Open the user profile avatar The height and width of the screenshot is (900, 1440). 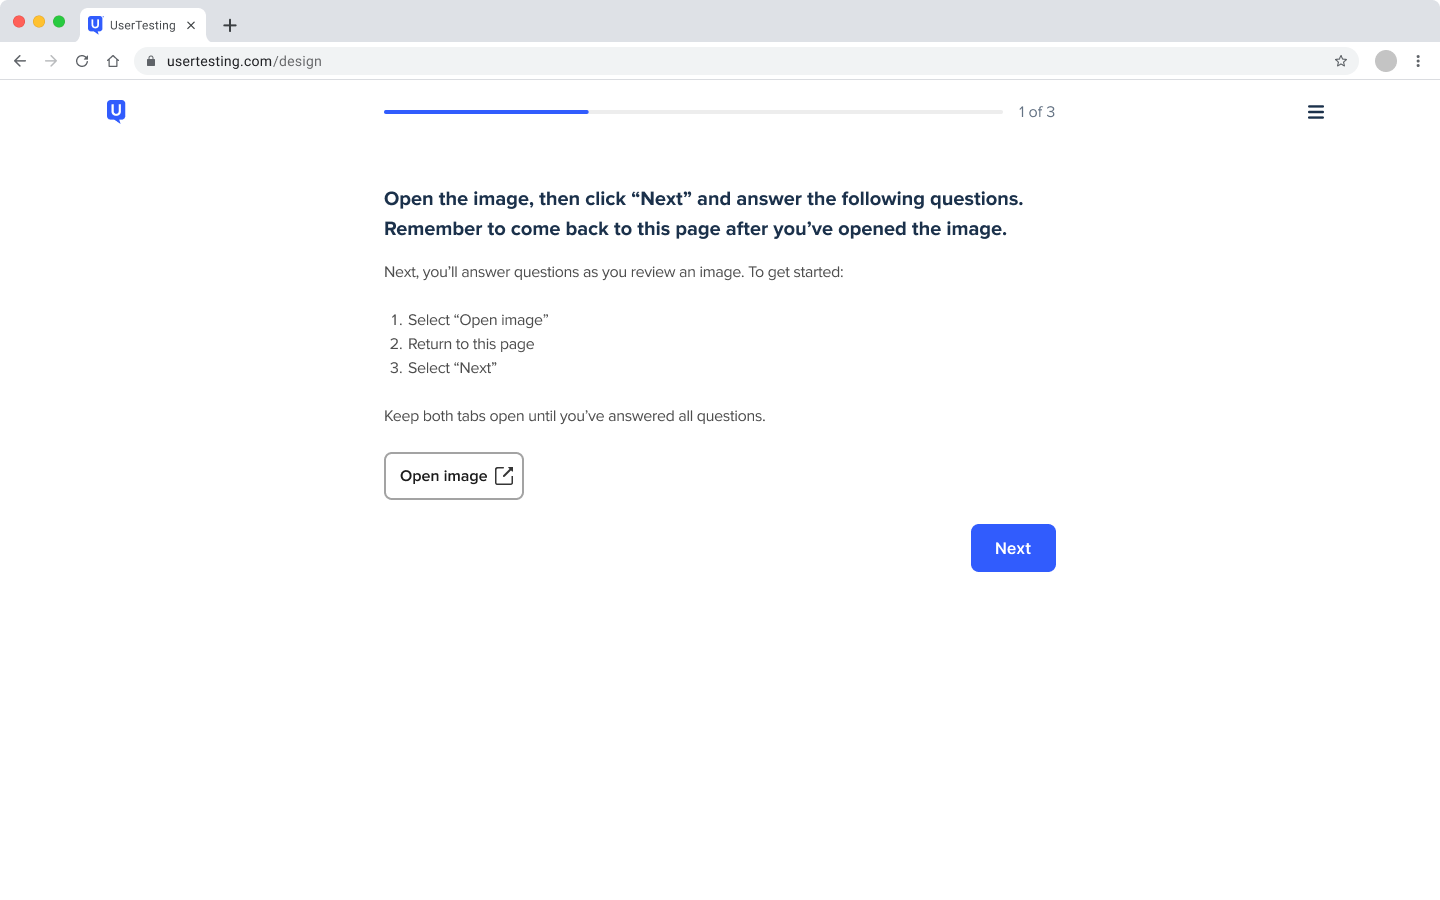pos(1386,61)
